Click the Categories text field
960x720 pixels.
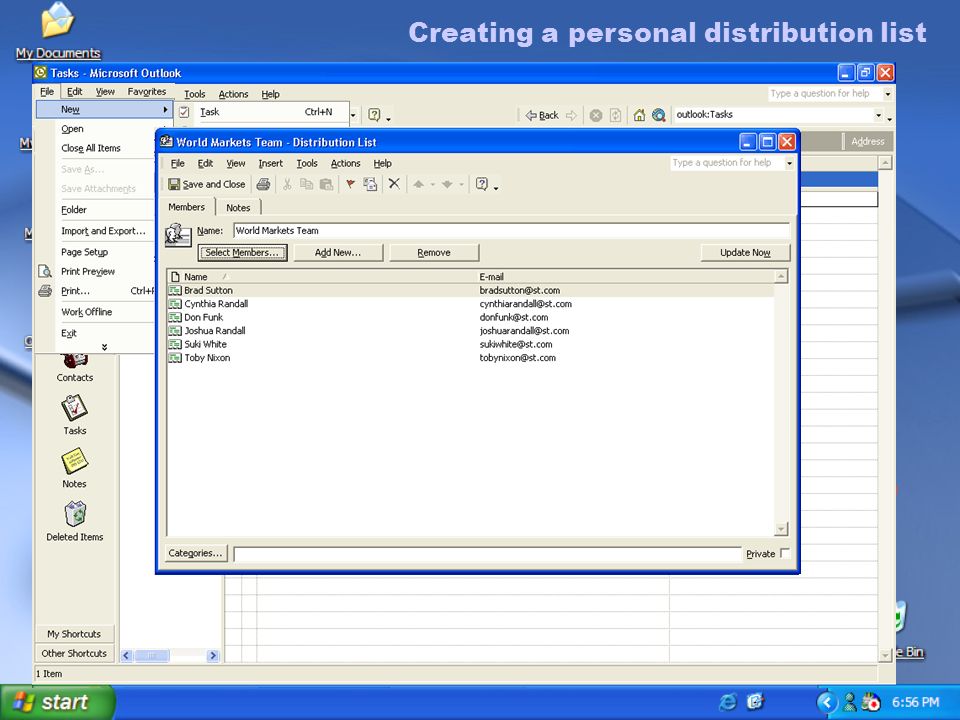(x=487, y=554)
